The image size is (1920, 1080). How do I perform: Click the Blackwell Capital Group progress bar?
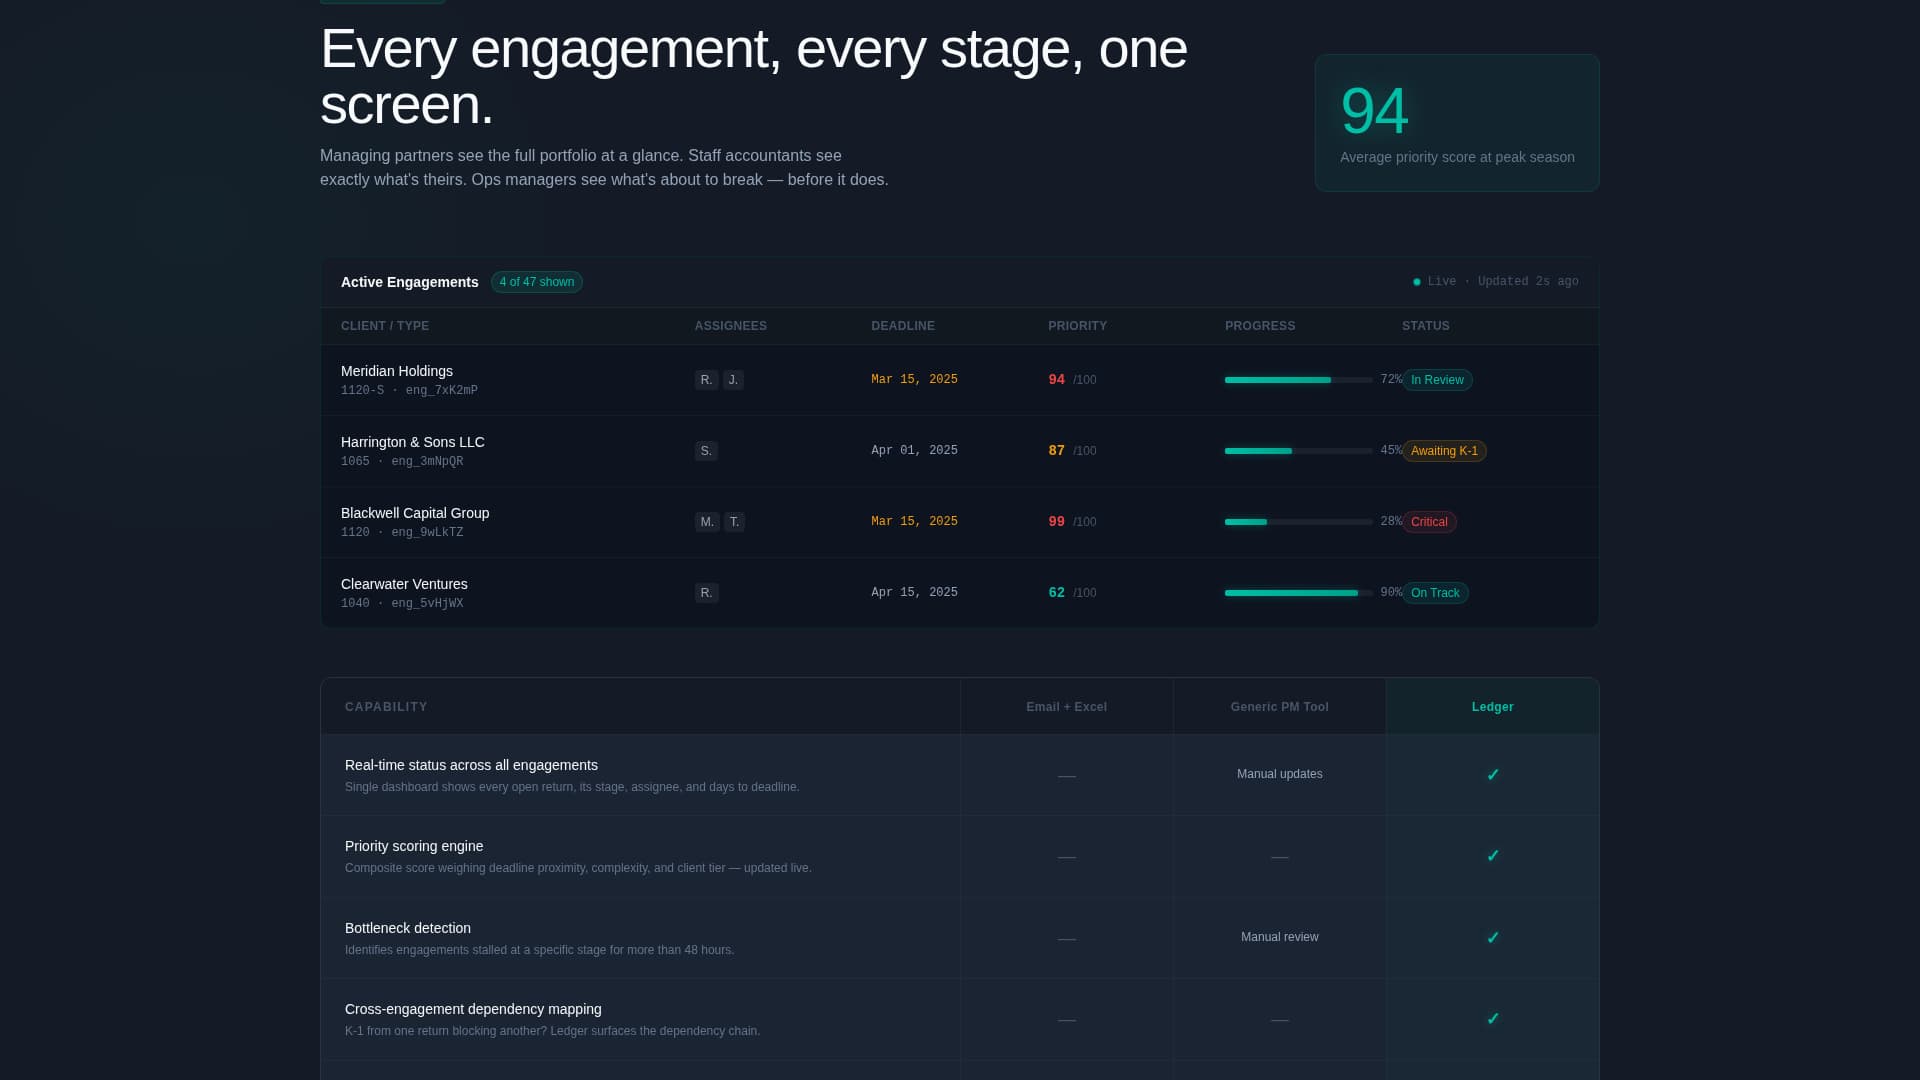(1299, 522)
